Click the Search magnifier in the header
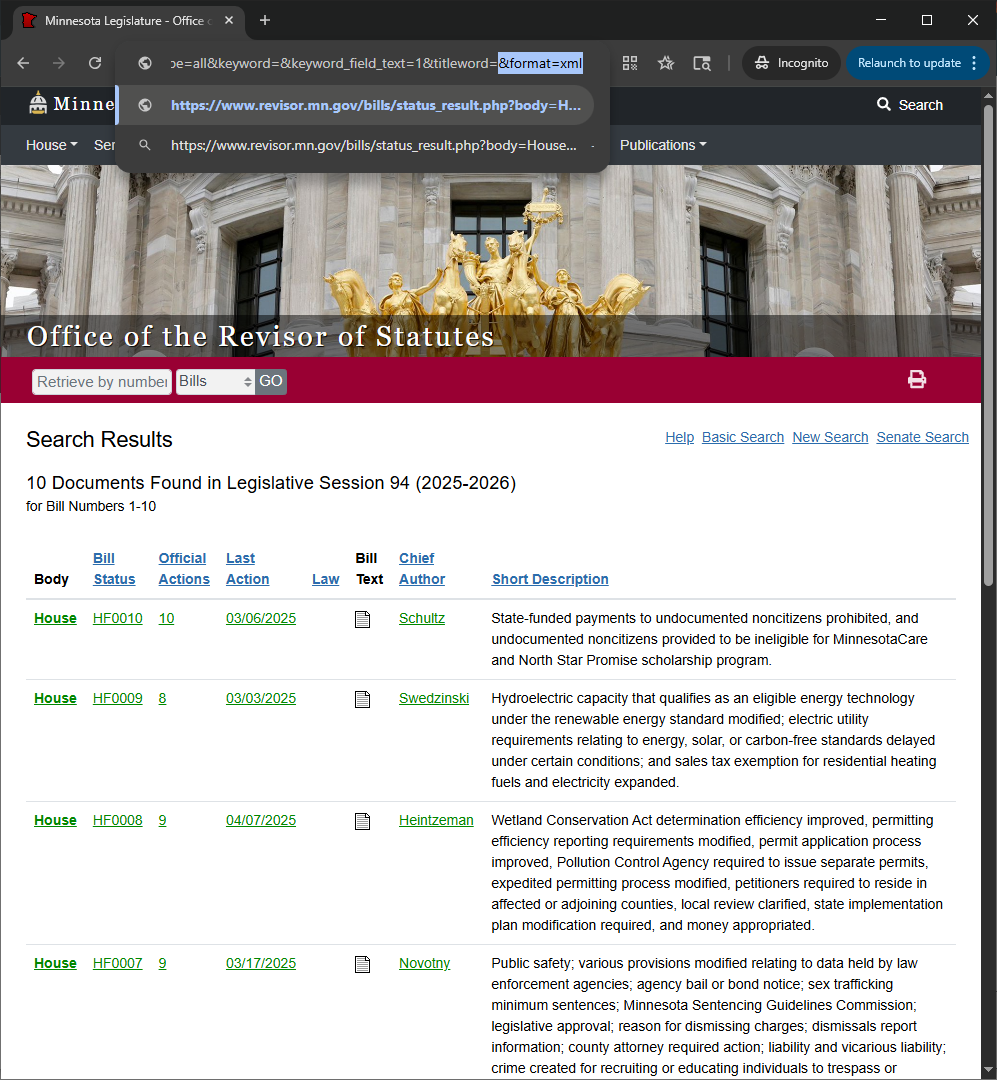The height and width of the screenshot is (1080, 997). 884,104
